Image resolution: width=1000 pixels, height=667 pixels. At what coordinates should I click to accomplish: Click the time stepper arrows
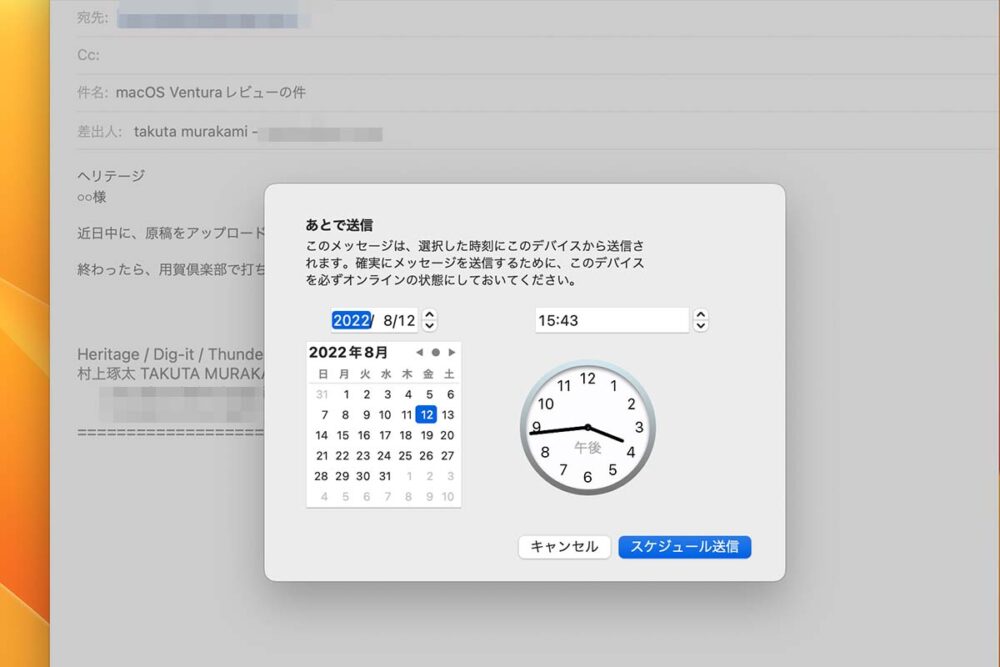[701, 320]
